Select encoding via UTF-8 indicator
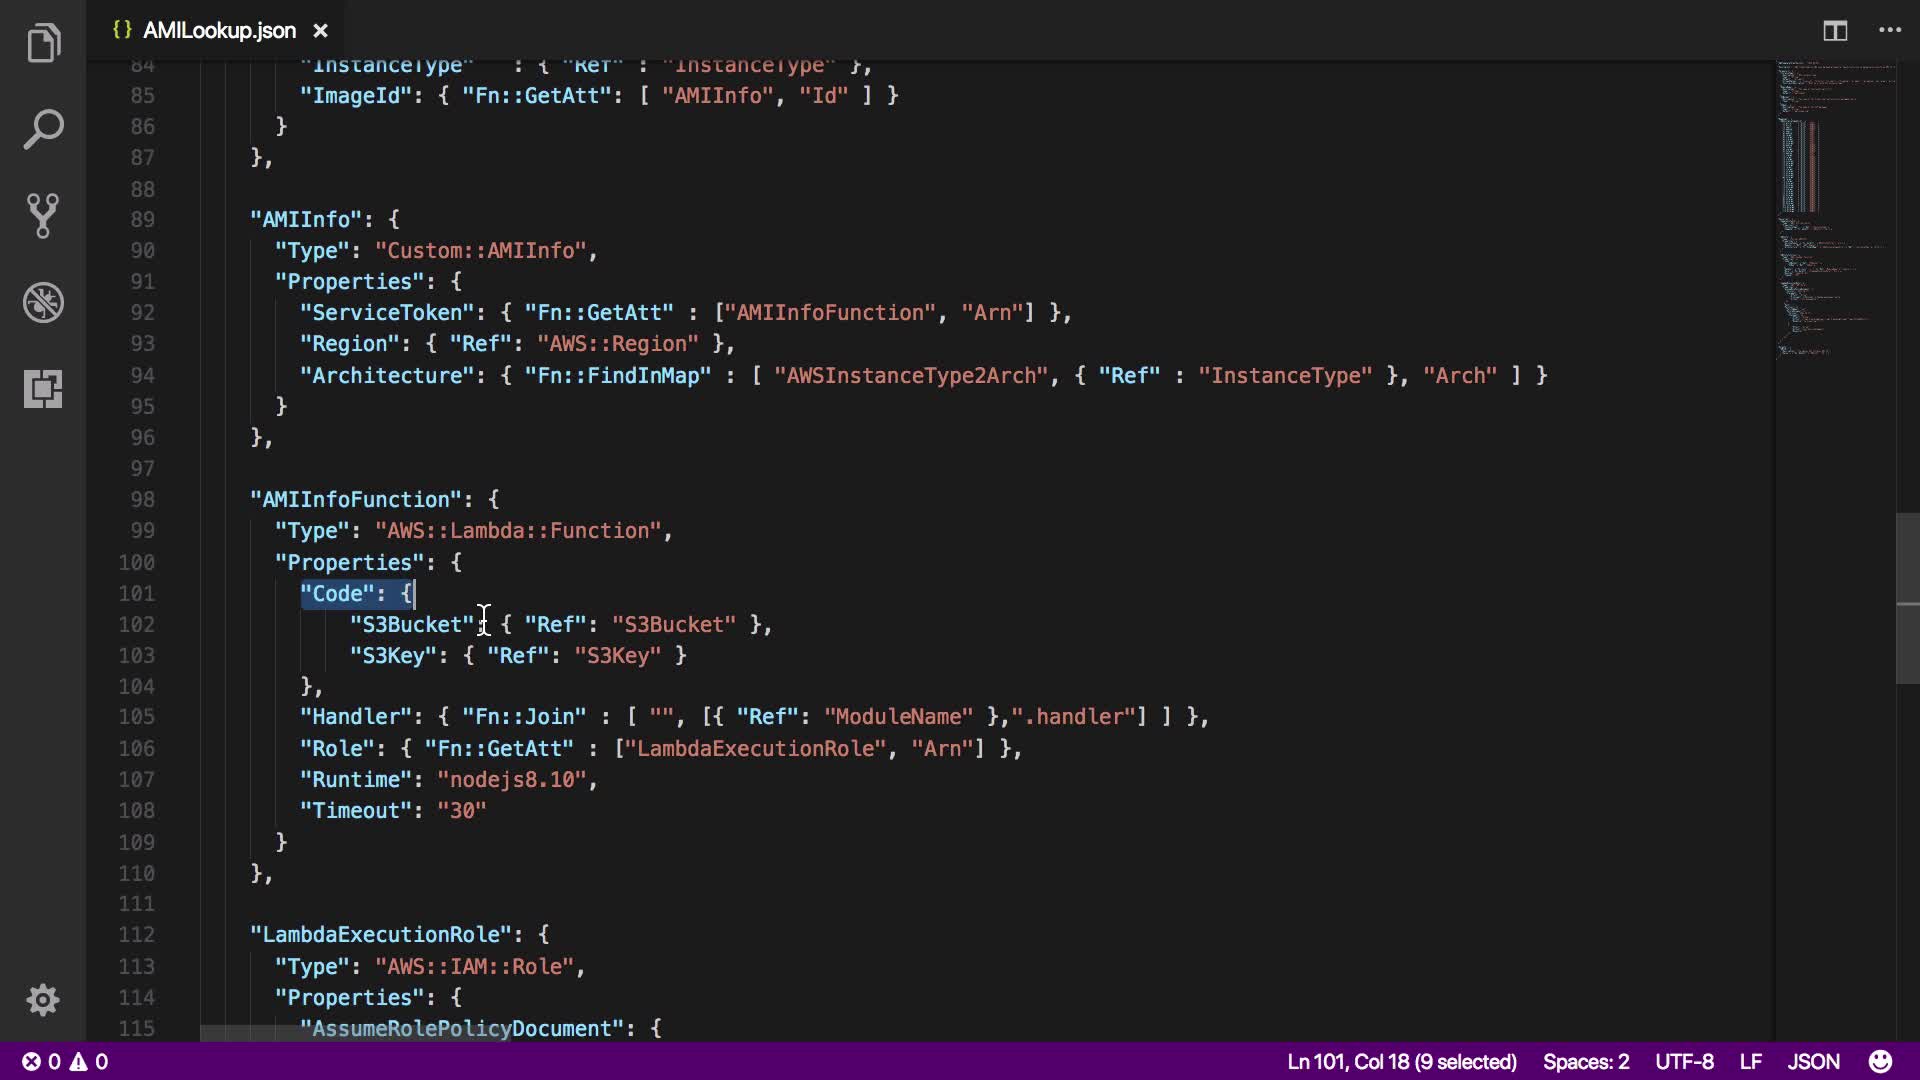This screenshot has height=1080, width=1920. [1684, 1061]
